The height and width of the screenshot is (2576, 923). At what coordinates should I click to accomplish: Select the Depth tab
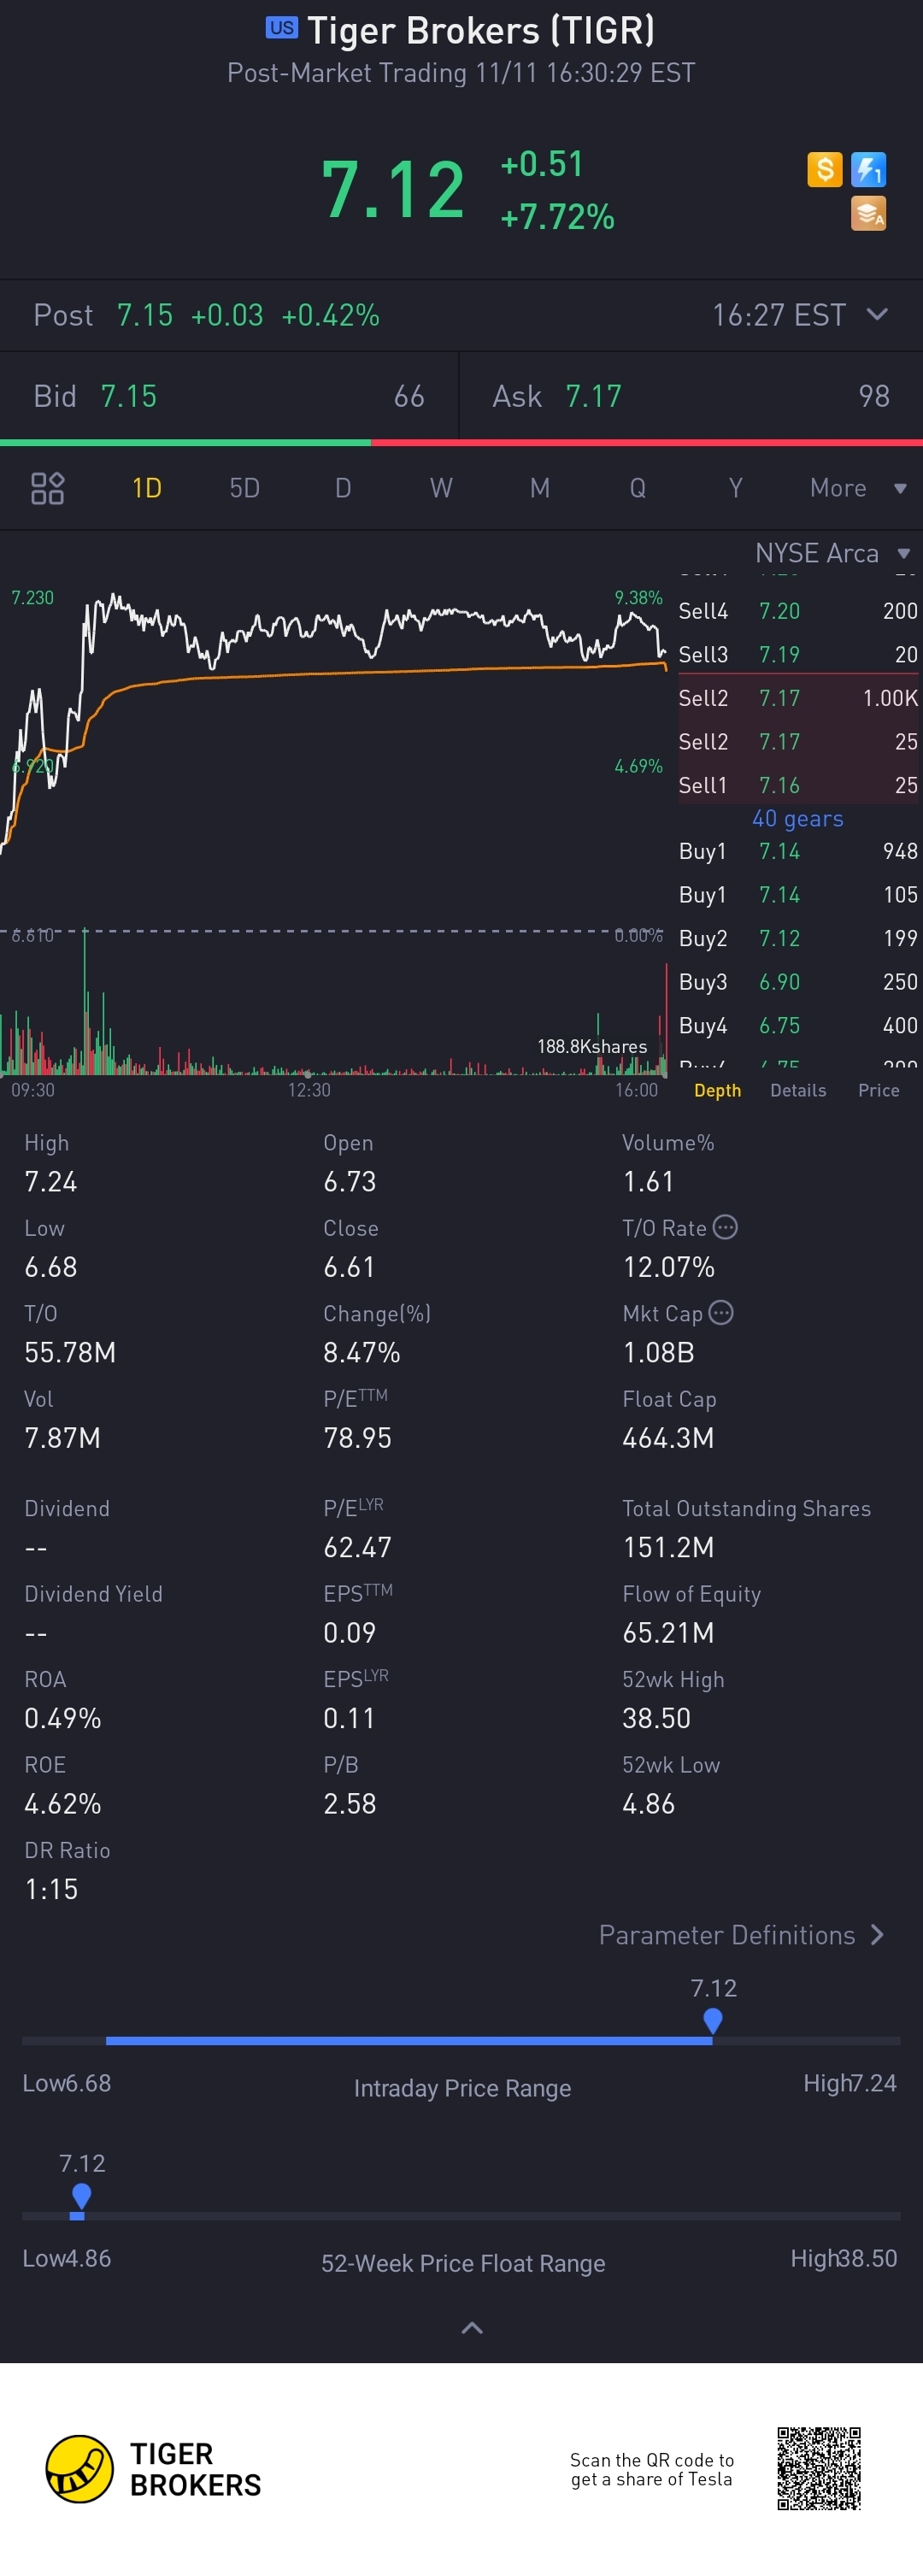pyautogui.click(x=718, y=1090)
